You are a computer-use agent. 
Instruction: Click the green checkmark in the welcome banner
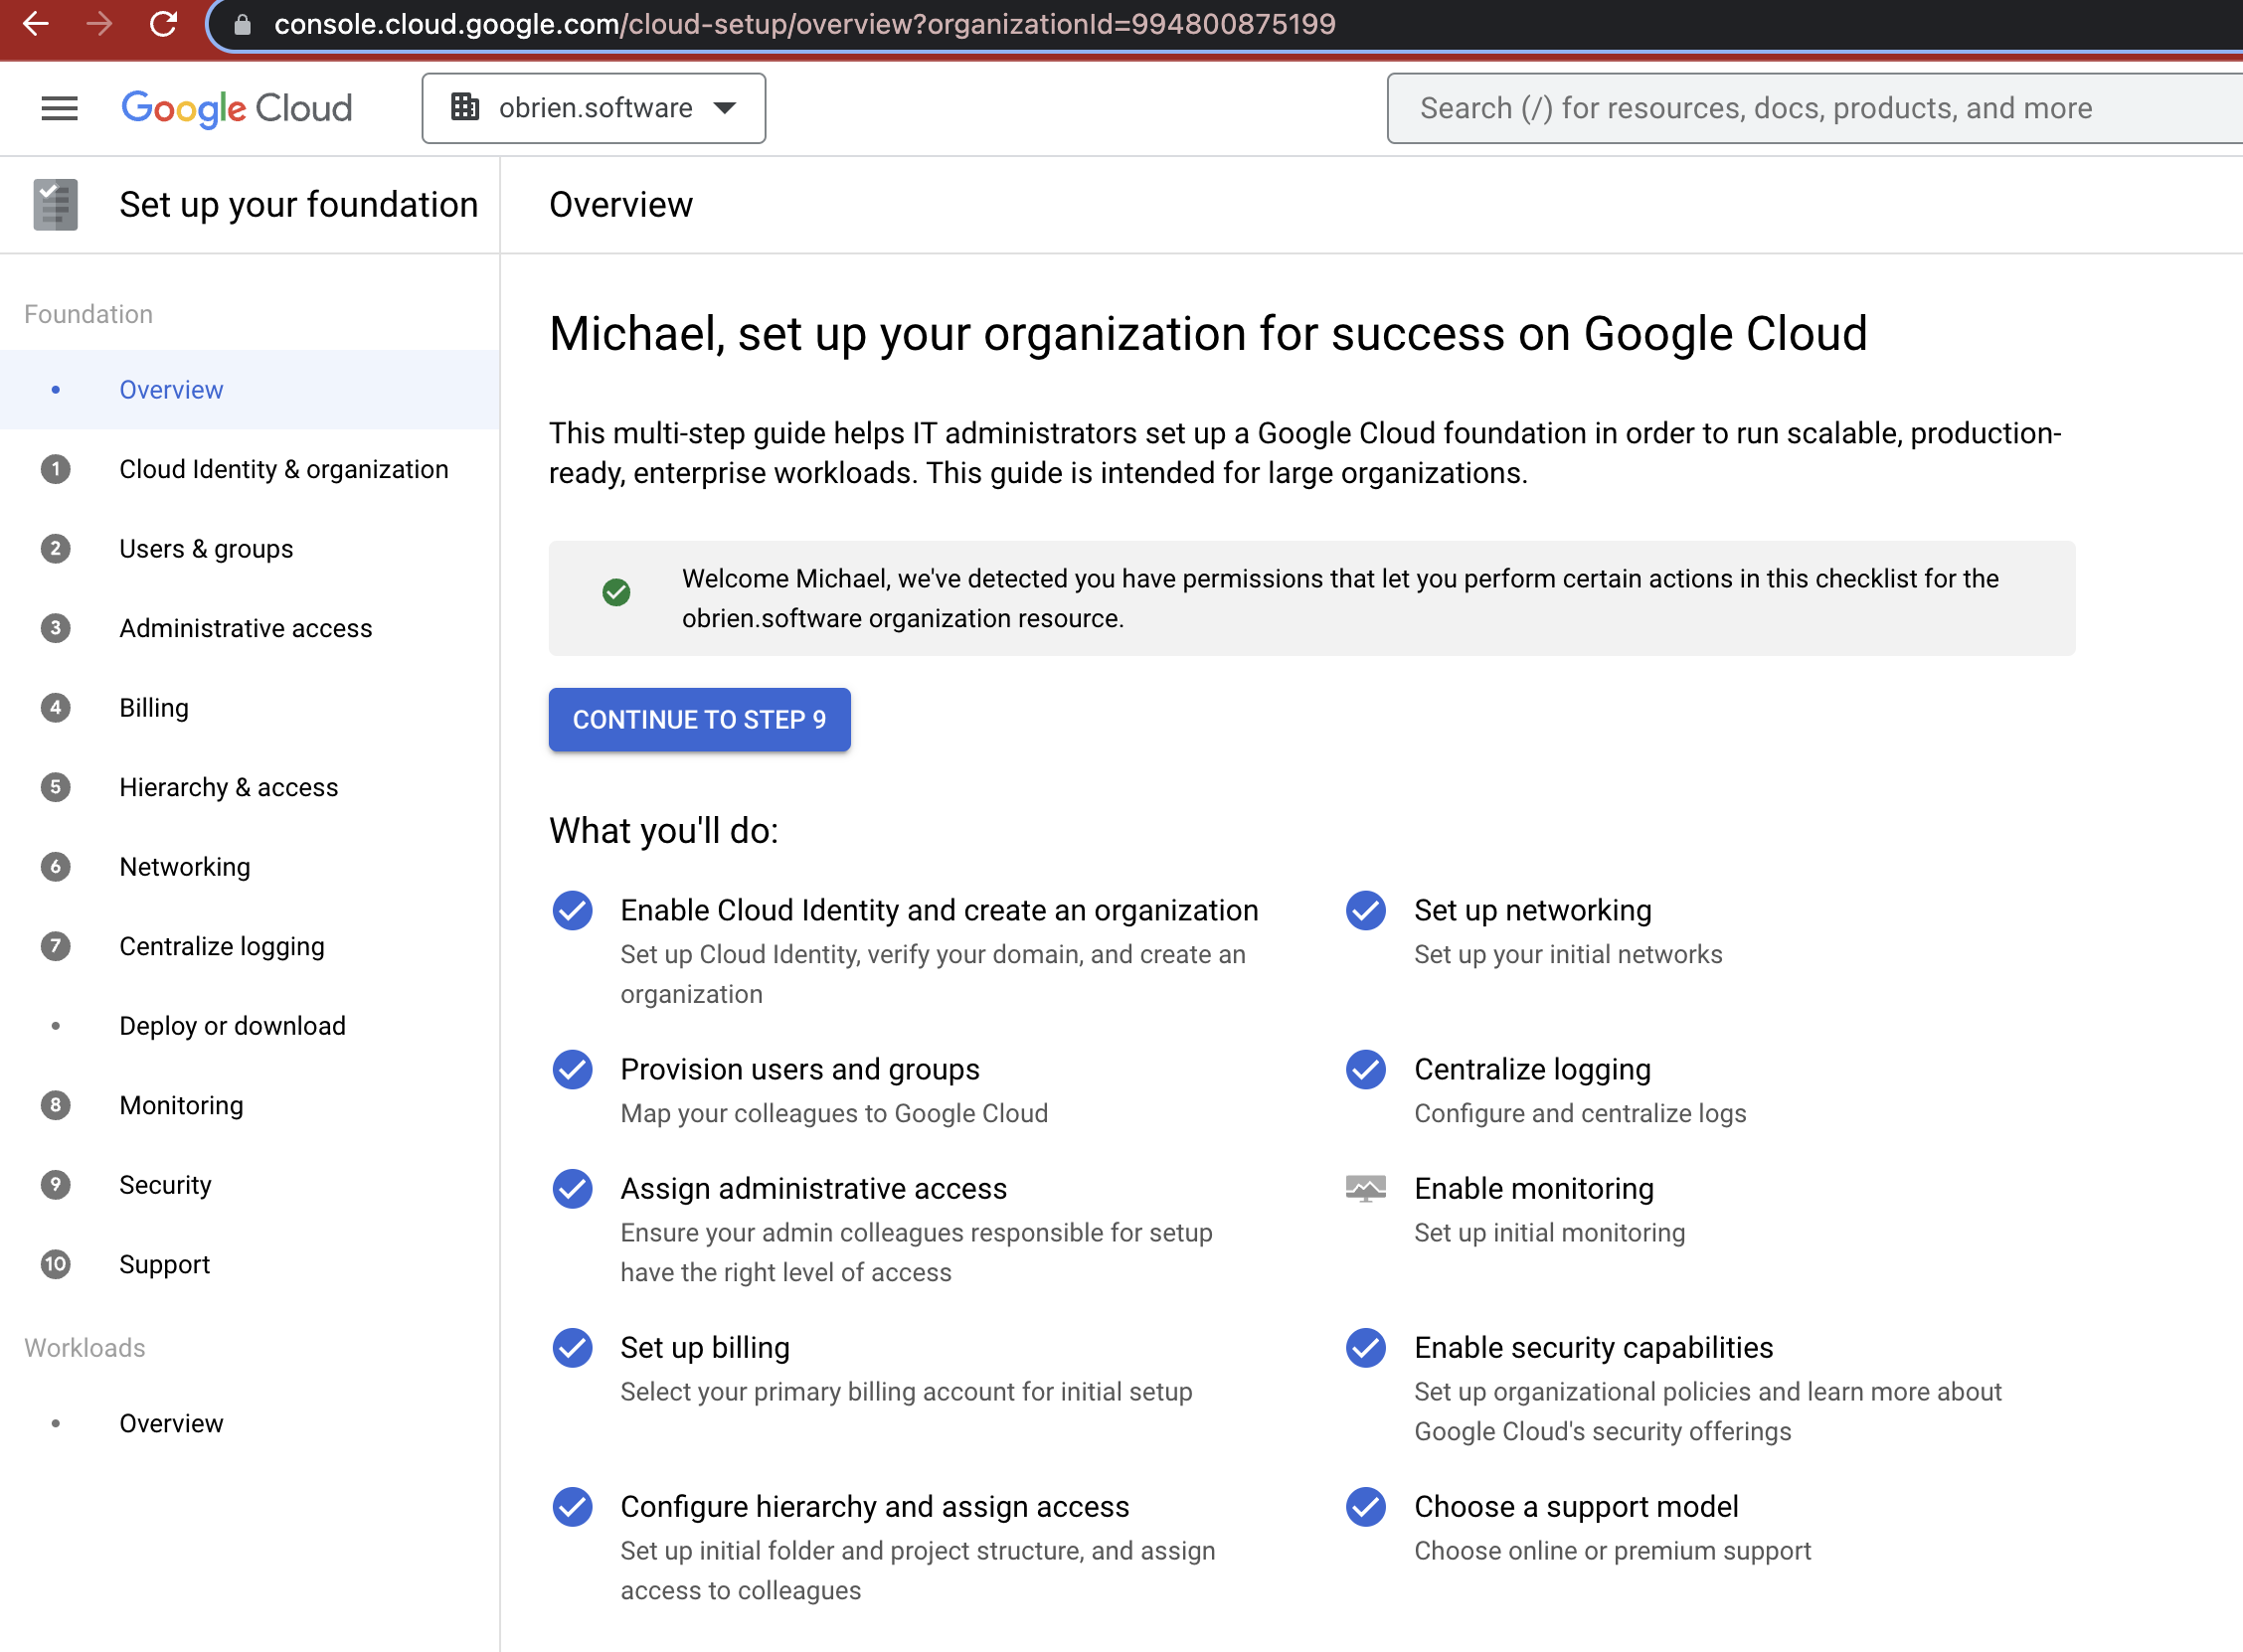(x=616, y=592)
